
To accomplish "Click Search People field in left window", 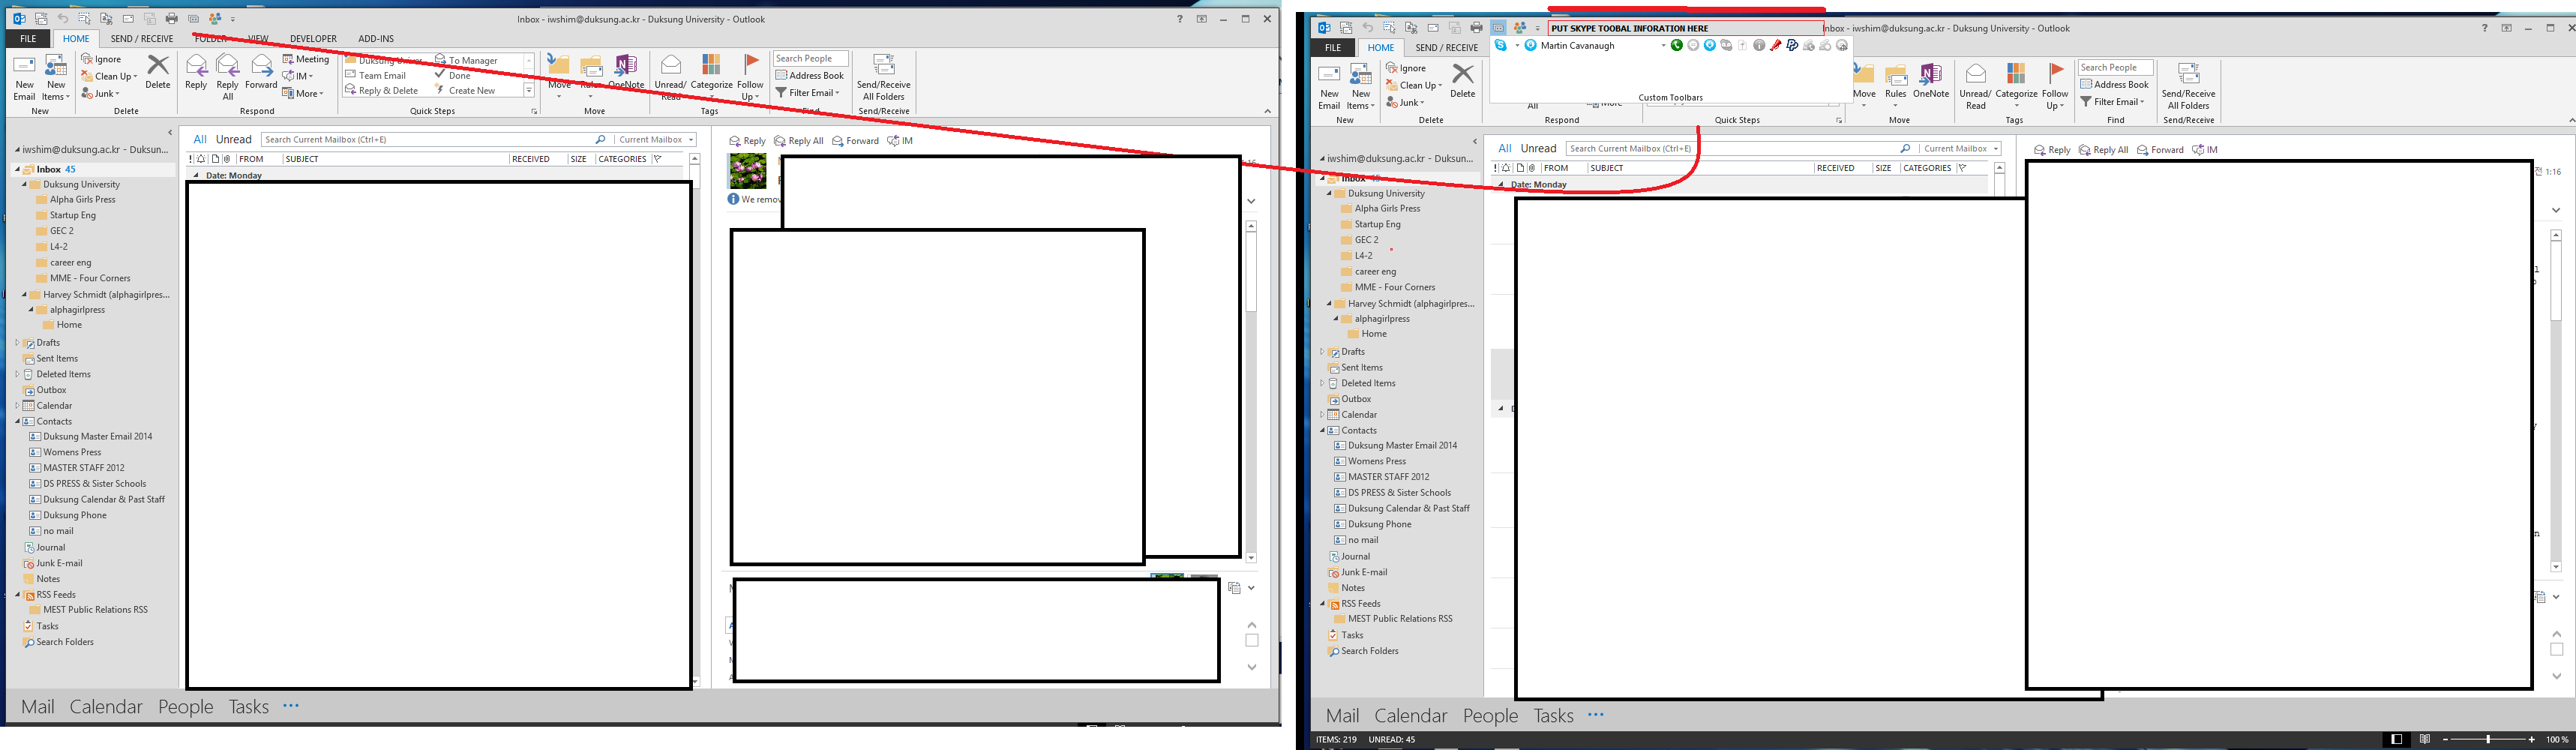I will tap(810, 59).
